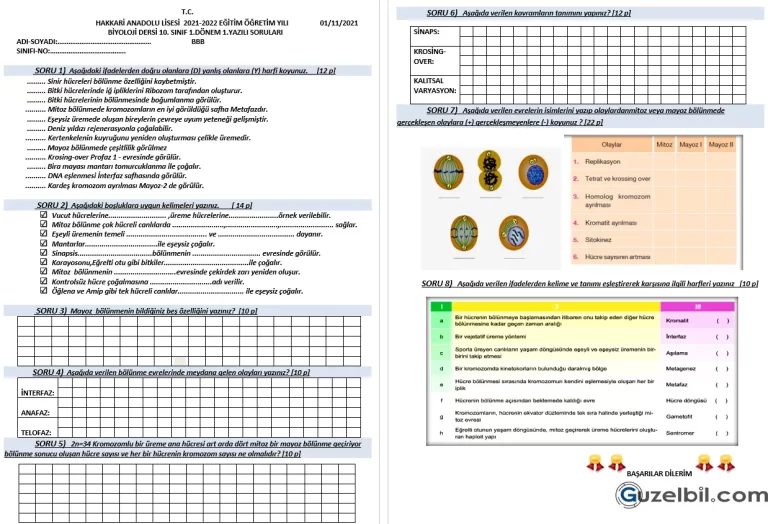Image resolution: width=768 pixels, height=524 pixels.
Task: Click the Mitoz column header in table
Action: point(664,145)
